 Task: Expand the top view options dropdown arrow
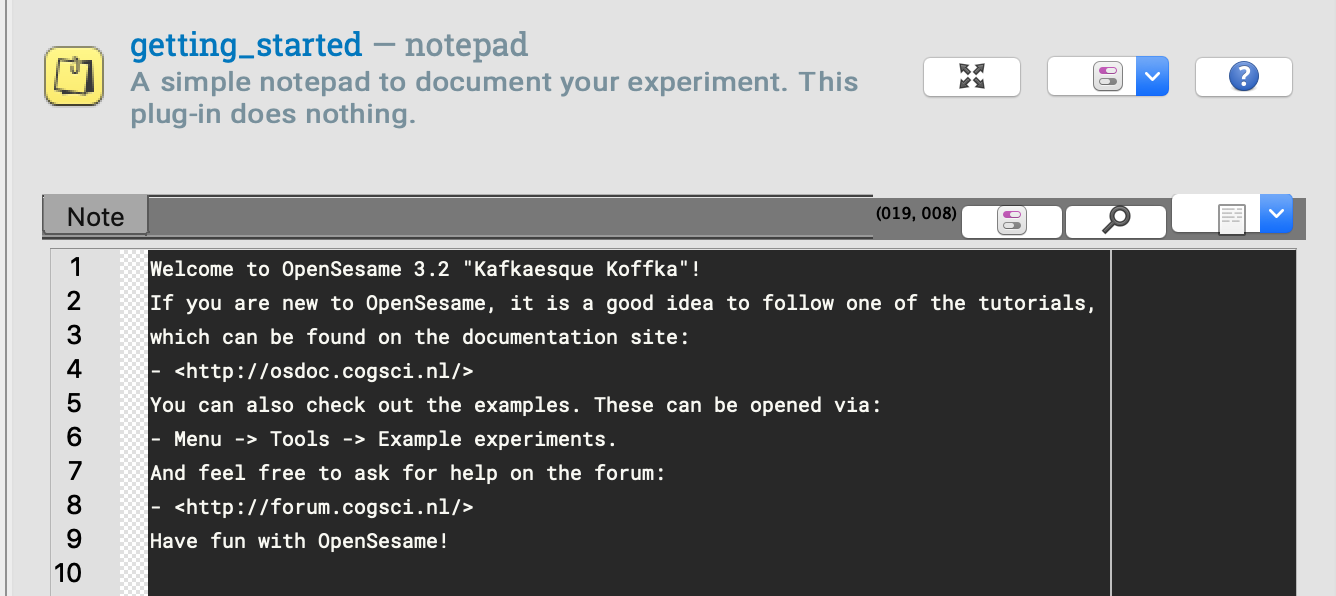click(1153, 76)
